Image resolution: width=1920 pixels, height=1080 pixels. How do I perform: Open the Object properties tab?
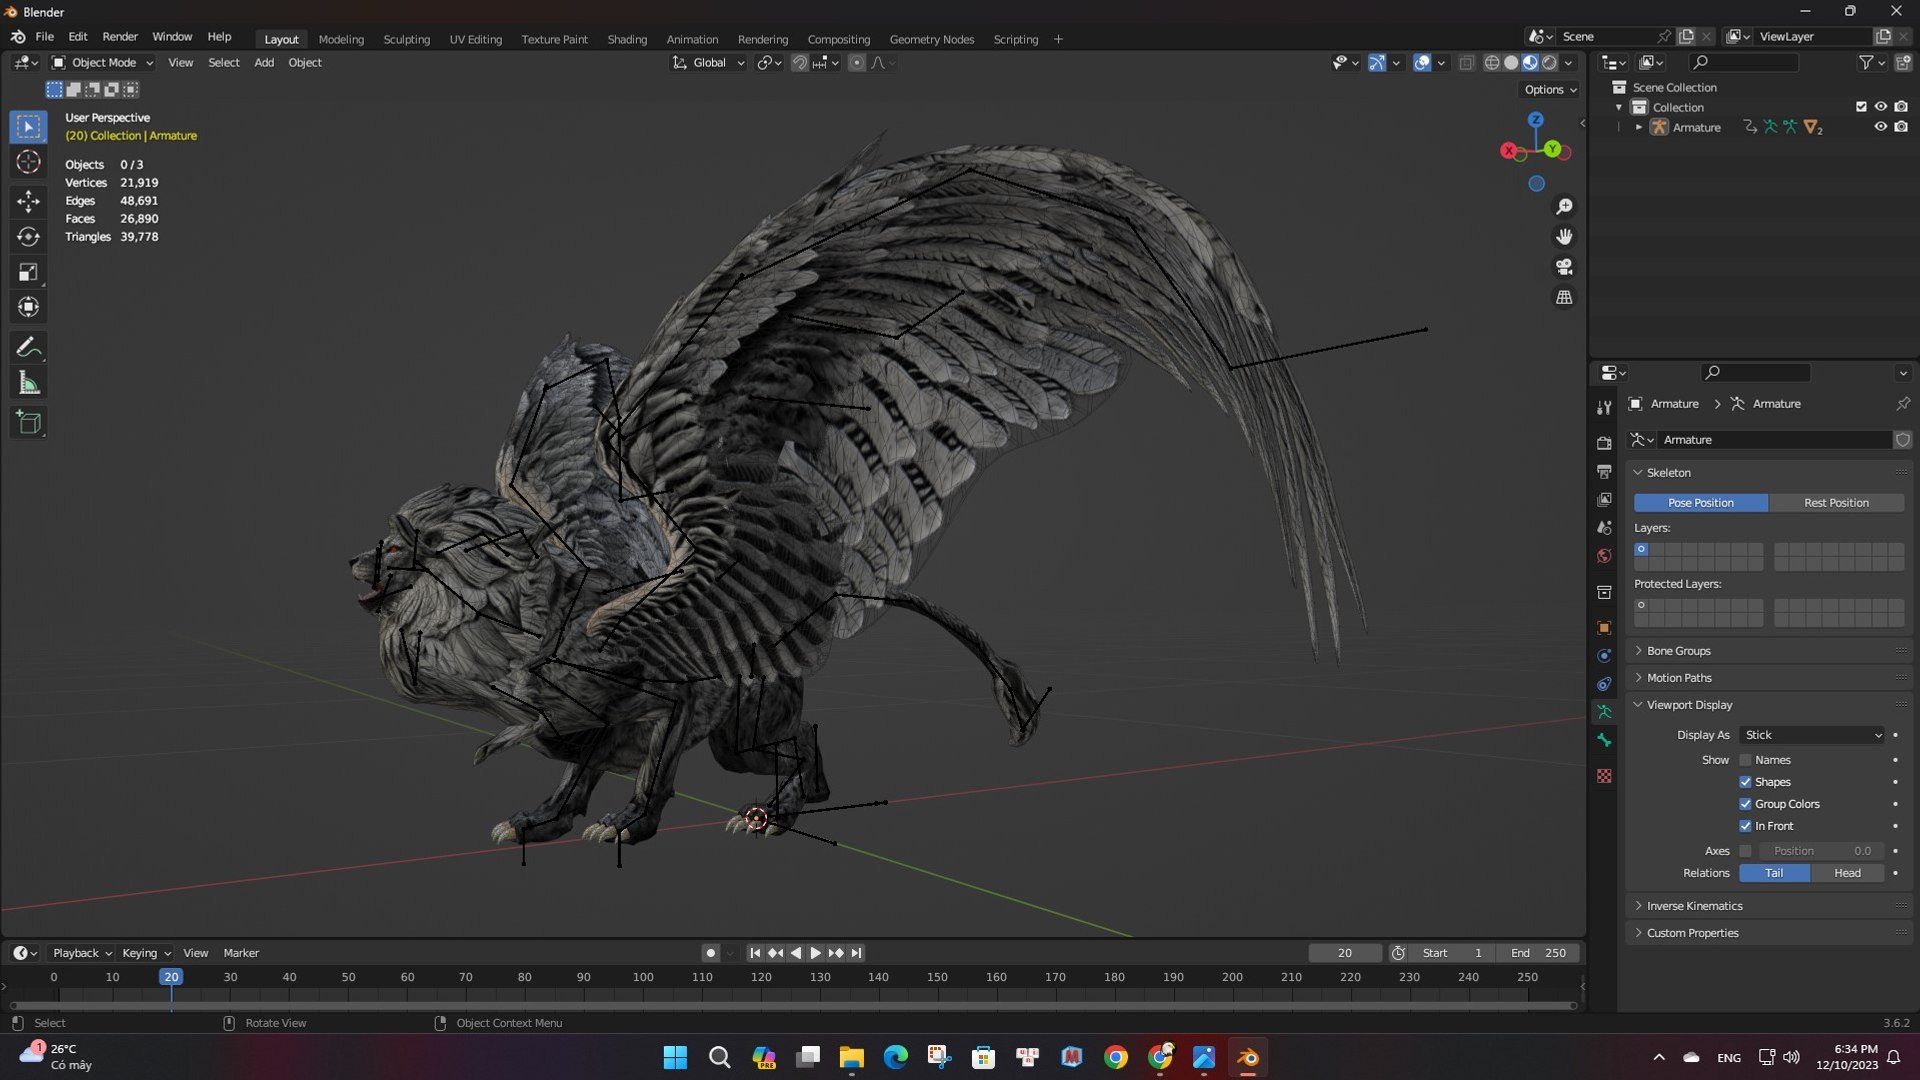tap(1604, 628)
